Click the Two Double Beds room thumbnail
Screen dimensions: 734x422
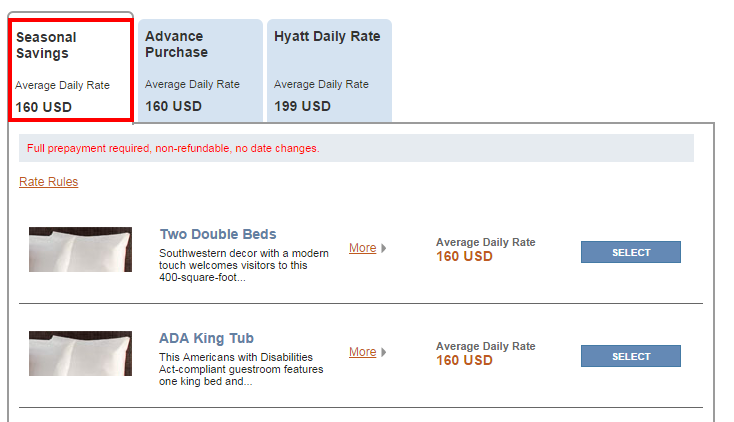[x=81, y=249]
